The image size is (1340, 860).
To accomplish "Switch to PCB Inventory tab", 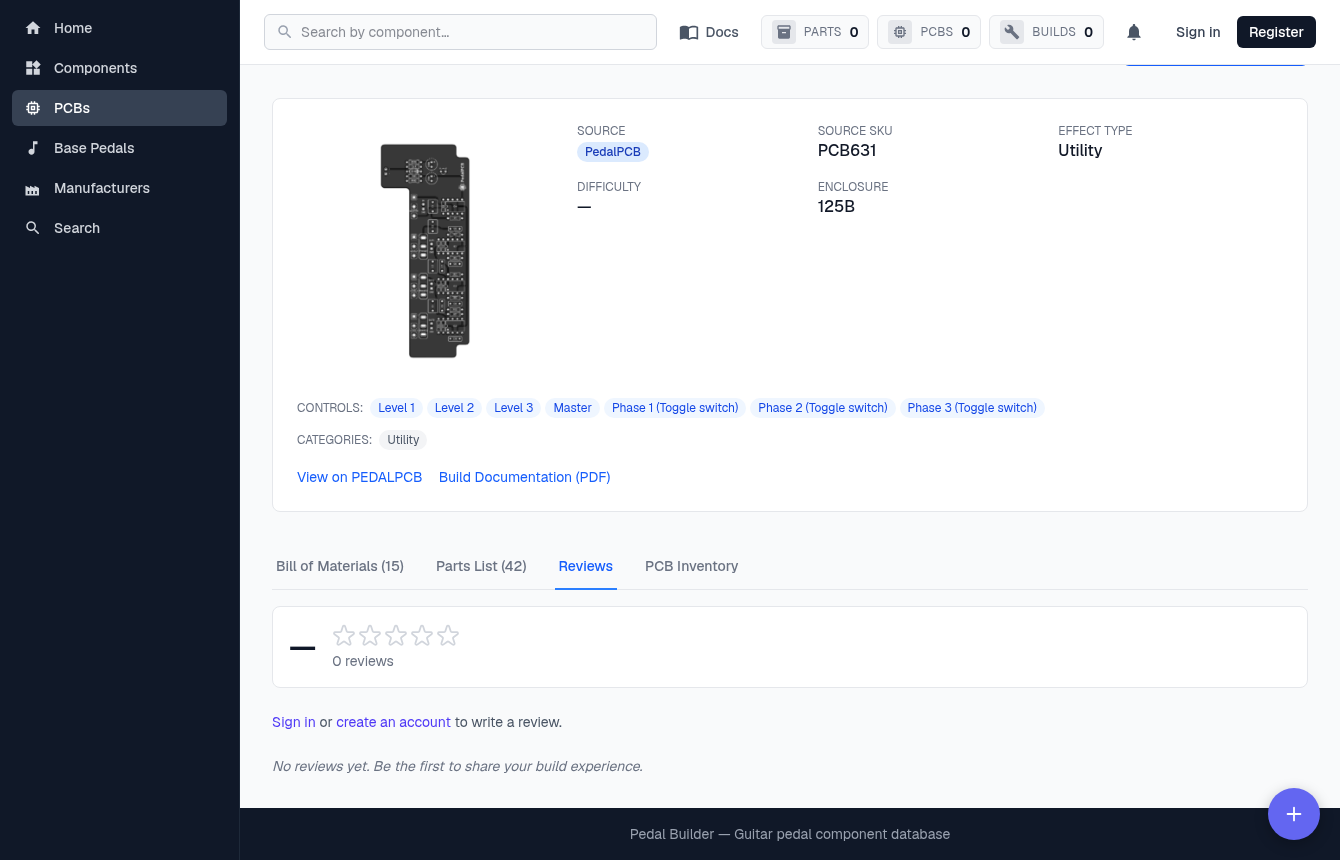I will [x=692, y=566].
